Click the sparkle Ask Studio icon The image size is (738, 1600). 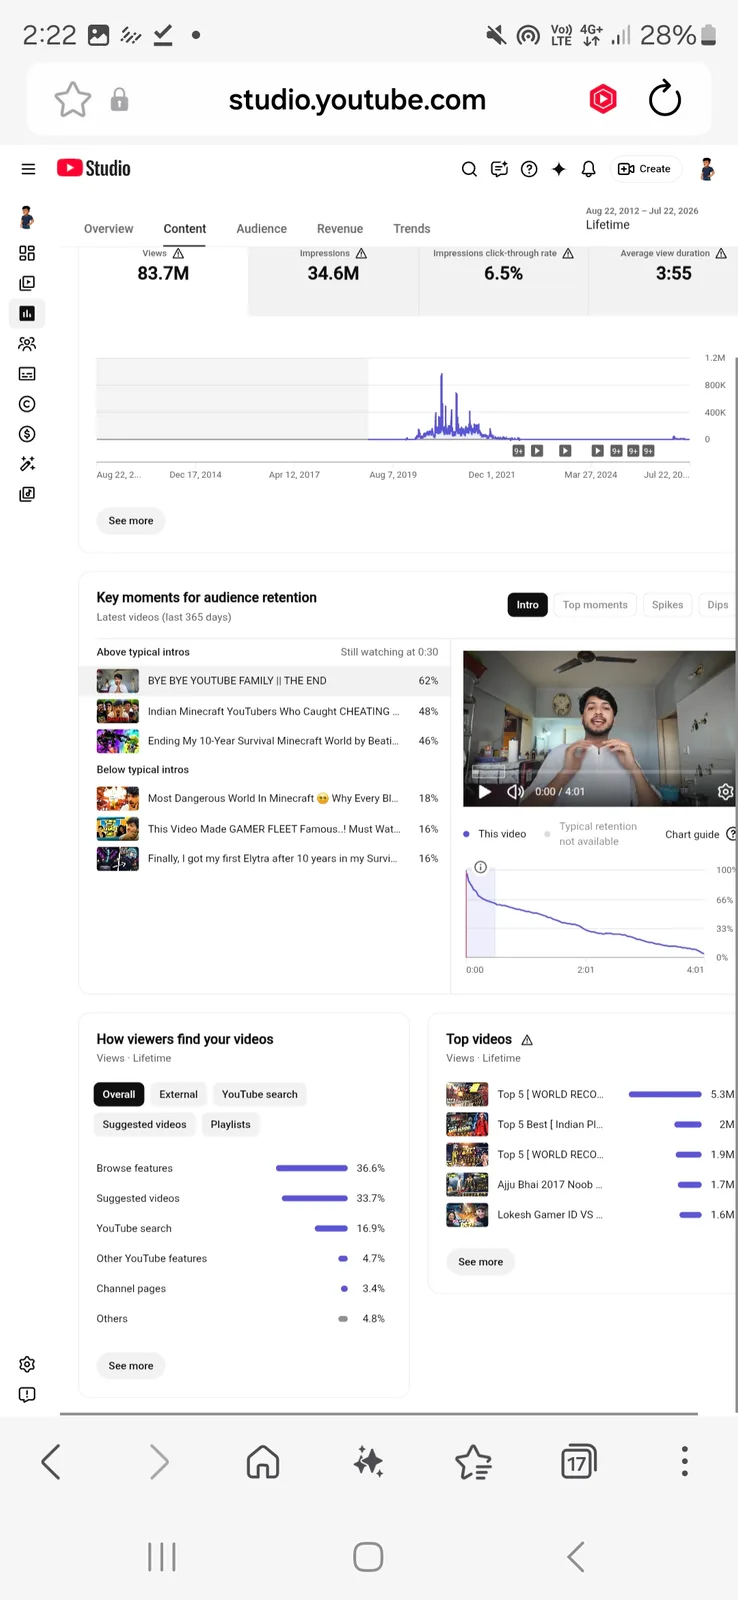pyautogui.click(x=559, y=169)
